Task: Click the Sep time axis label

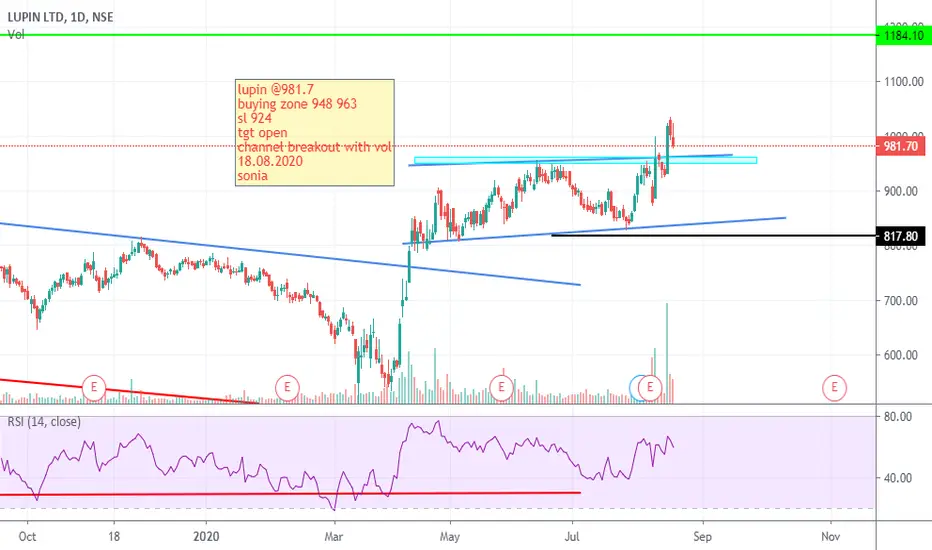Action: (702, 536)
